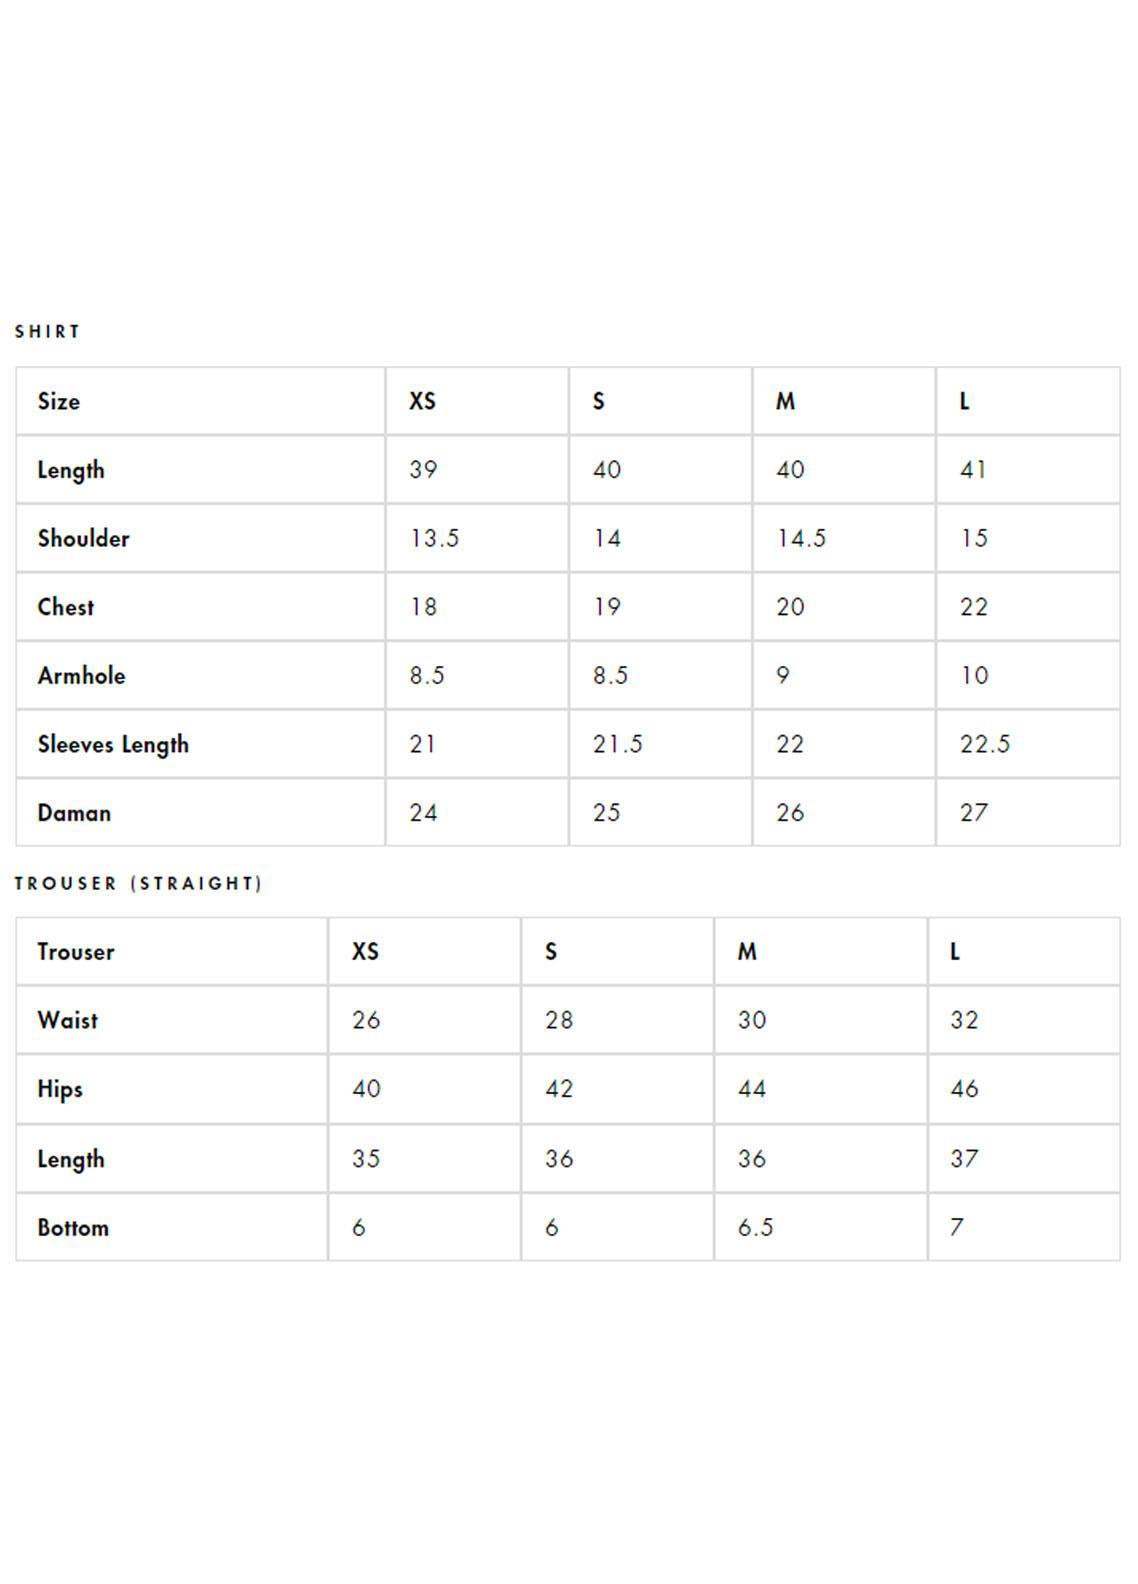Screen dimensions: 1138x1584
Task: Click shirt Shoulder value 13.5 for XS
Action: tap(434, 538)
